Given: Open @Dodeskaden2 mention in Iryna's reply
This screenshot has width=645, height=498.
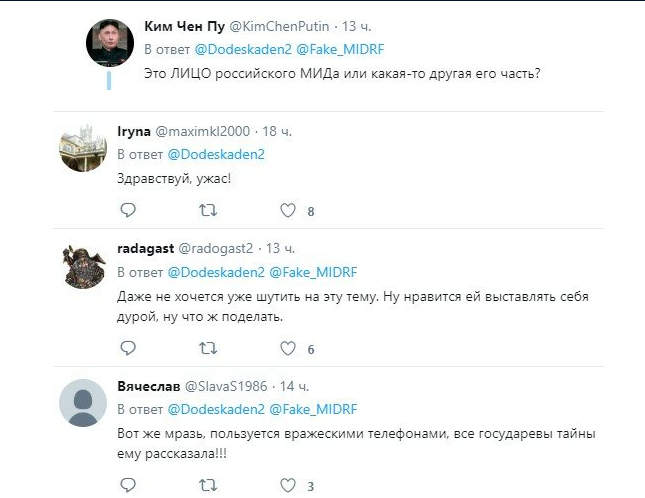Looking at the screenshot, I should click(x=215, y=155).
